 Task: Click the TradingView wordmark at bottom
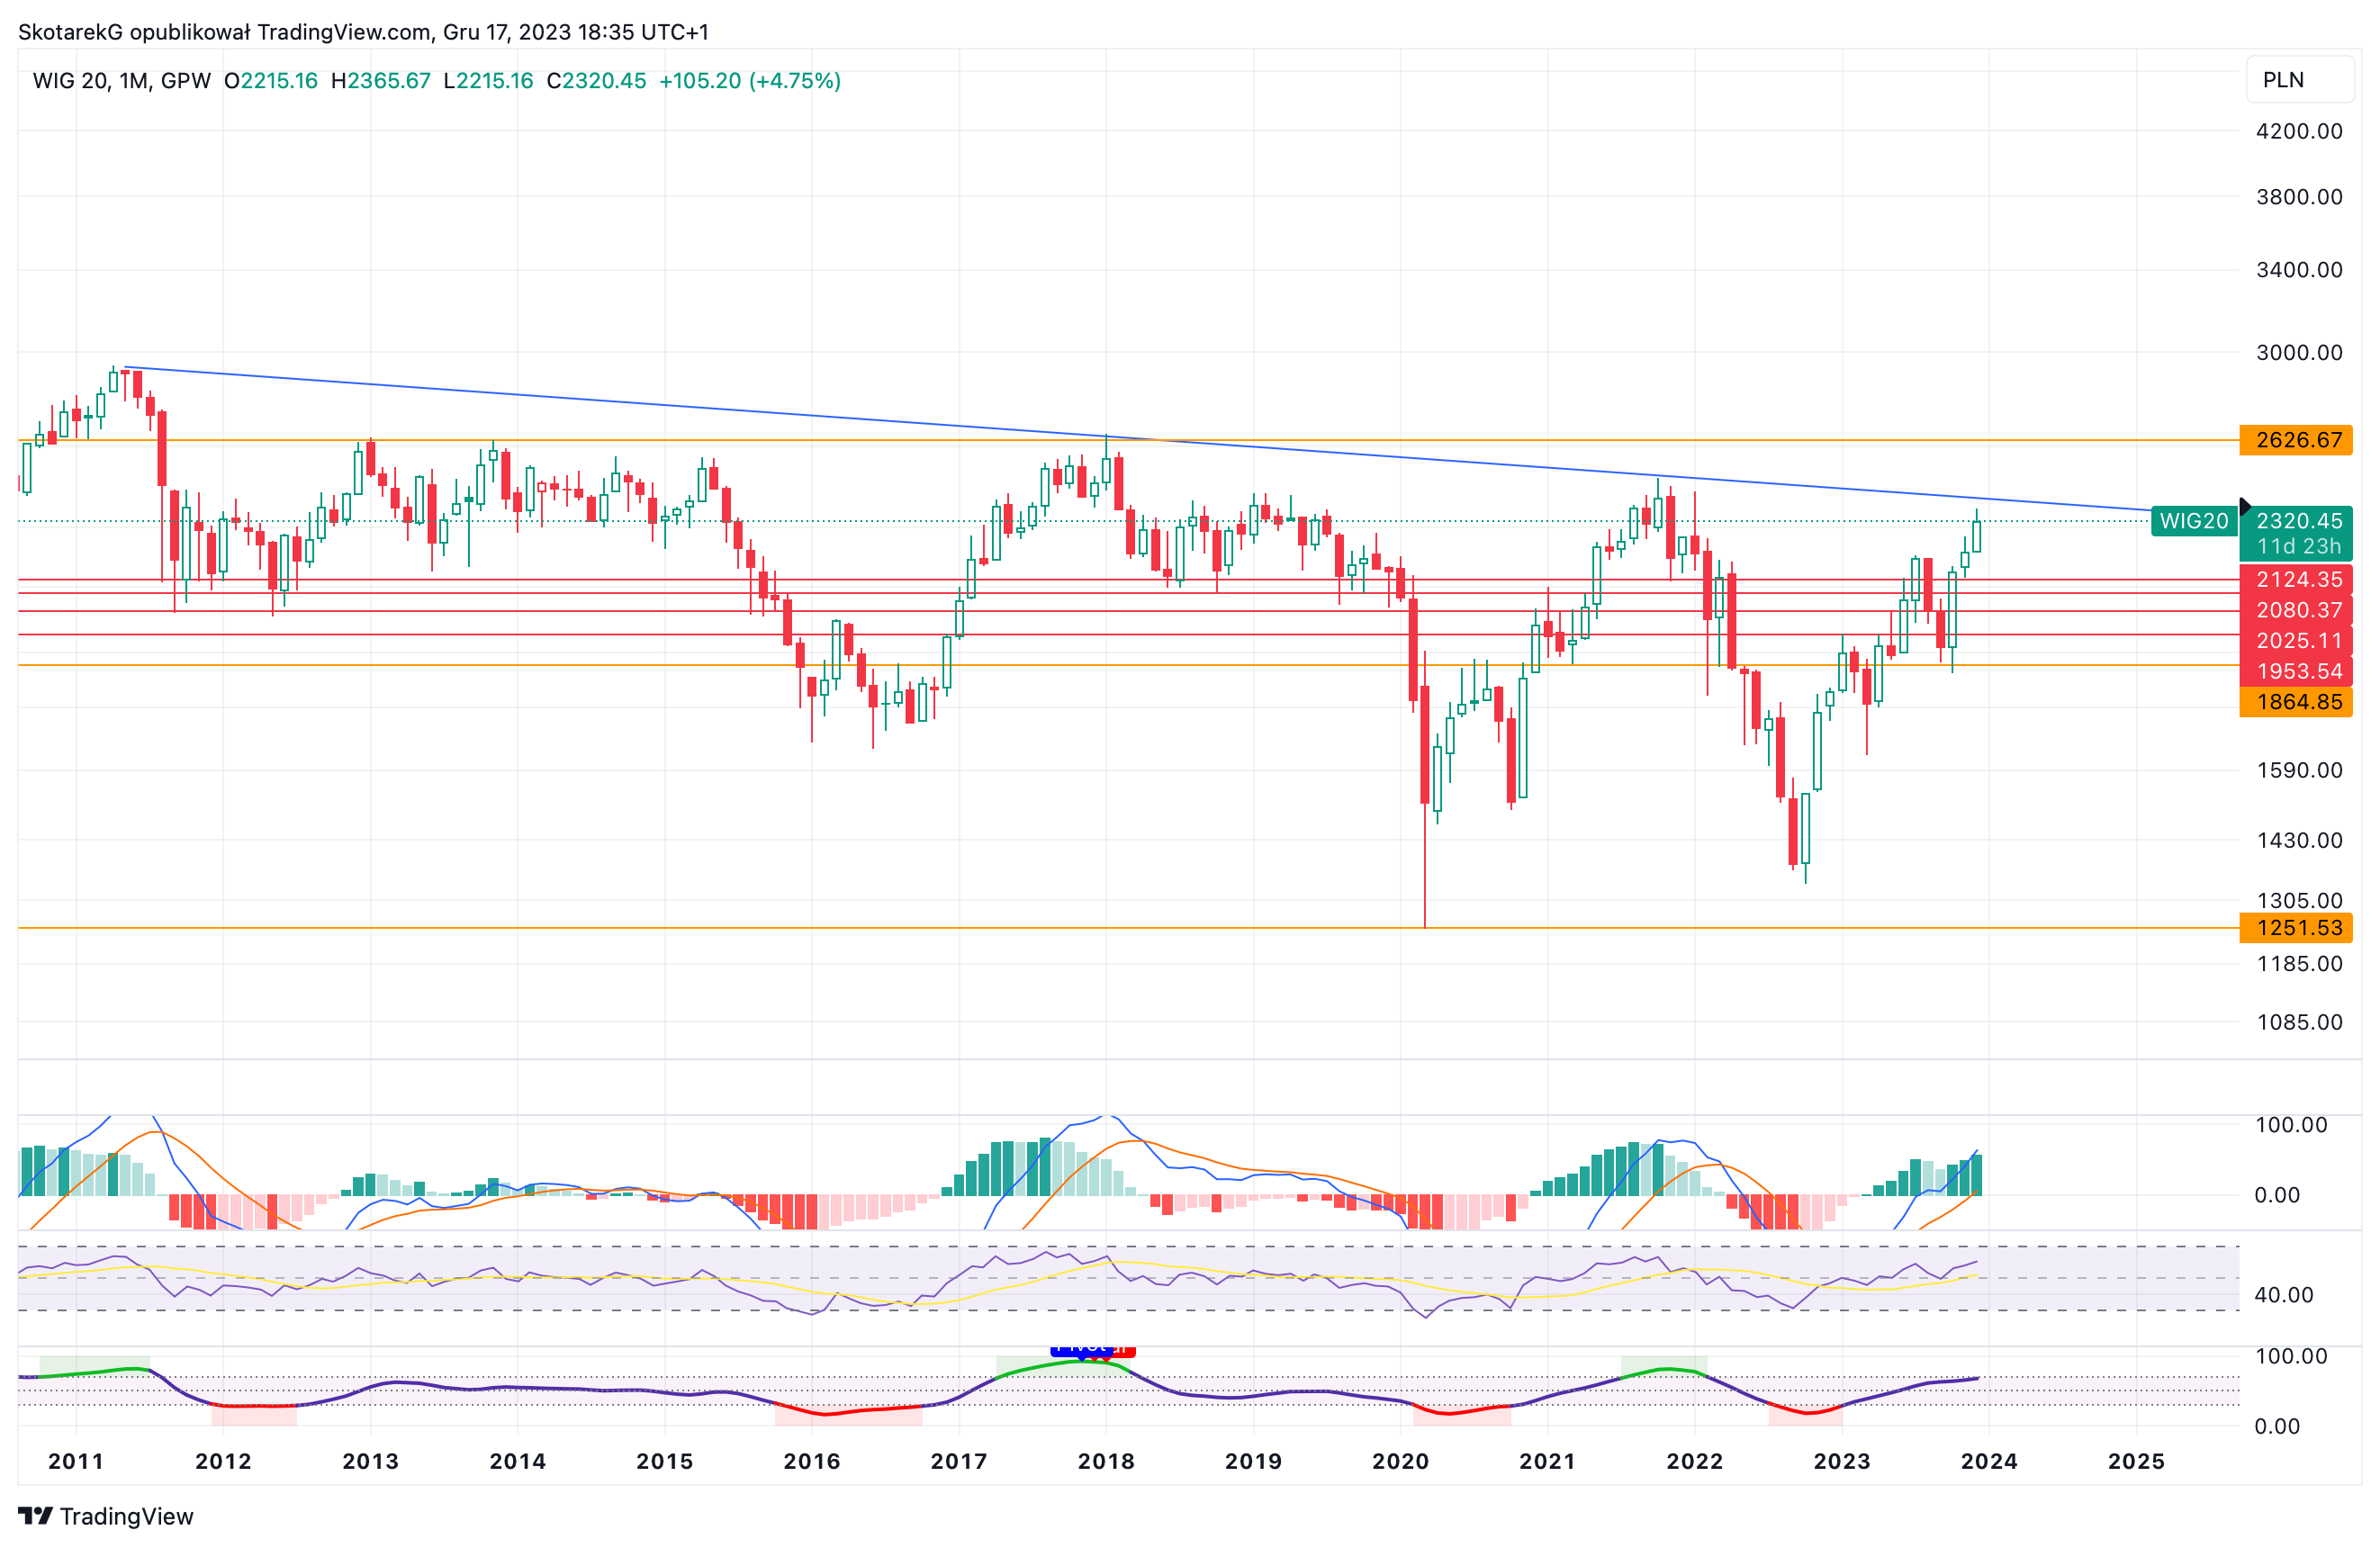point(127,1516)
